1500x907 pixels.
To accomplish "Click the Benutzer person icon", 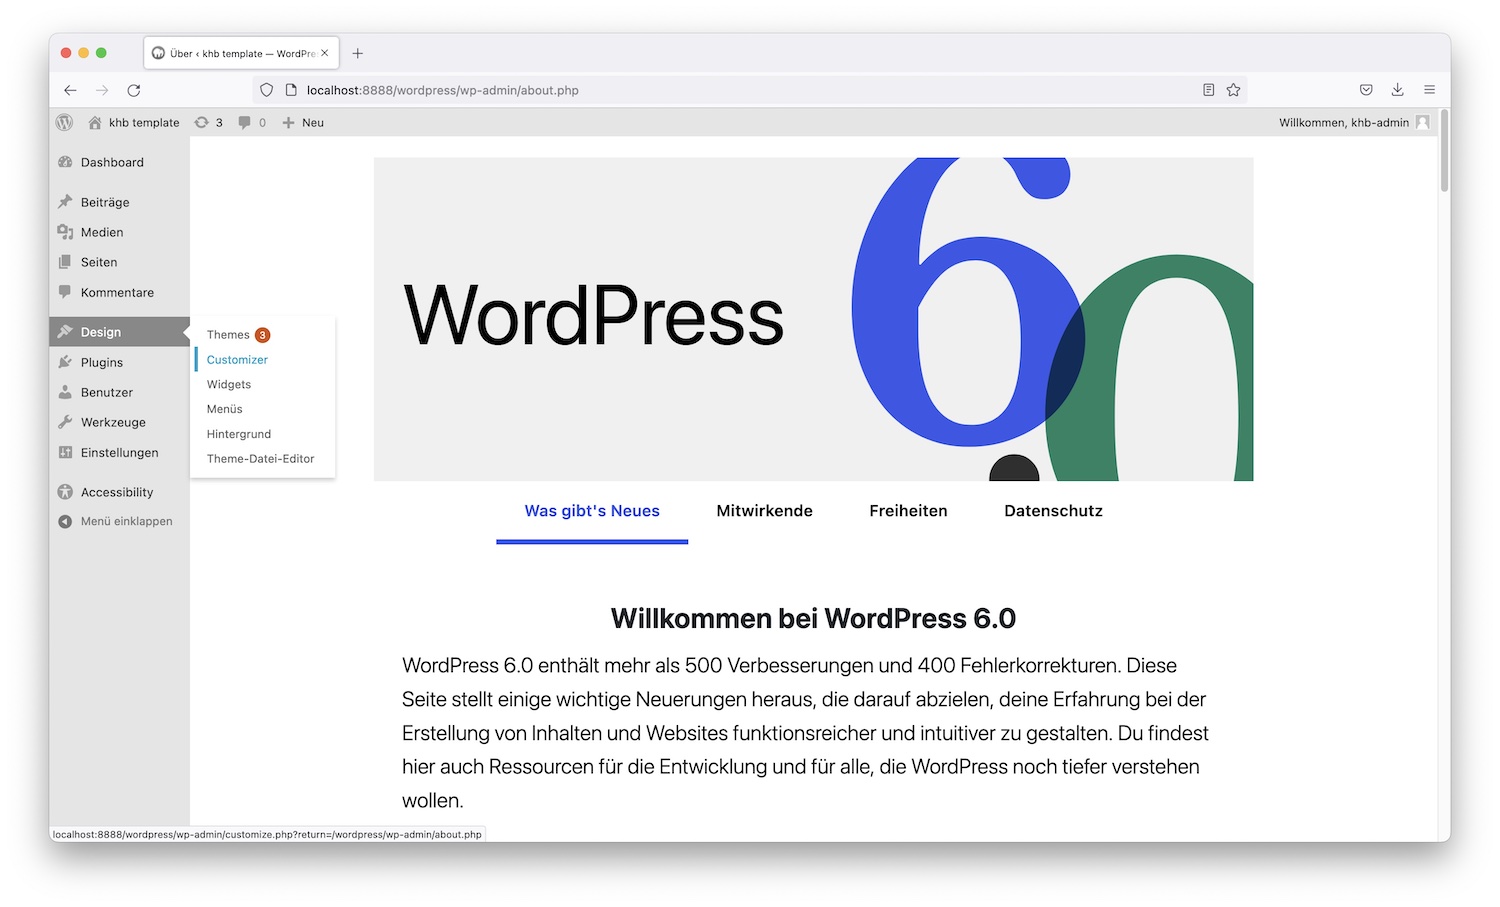I will point(65,392).
